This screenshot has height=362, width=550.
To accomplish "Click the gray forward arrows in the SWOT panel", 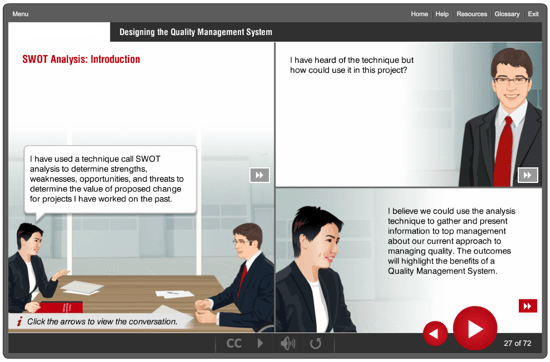I will (x=260, y=175).
